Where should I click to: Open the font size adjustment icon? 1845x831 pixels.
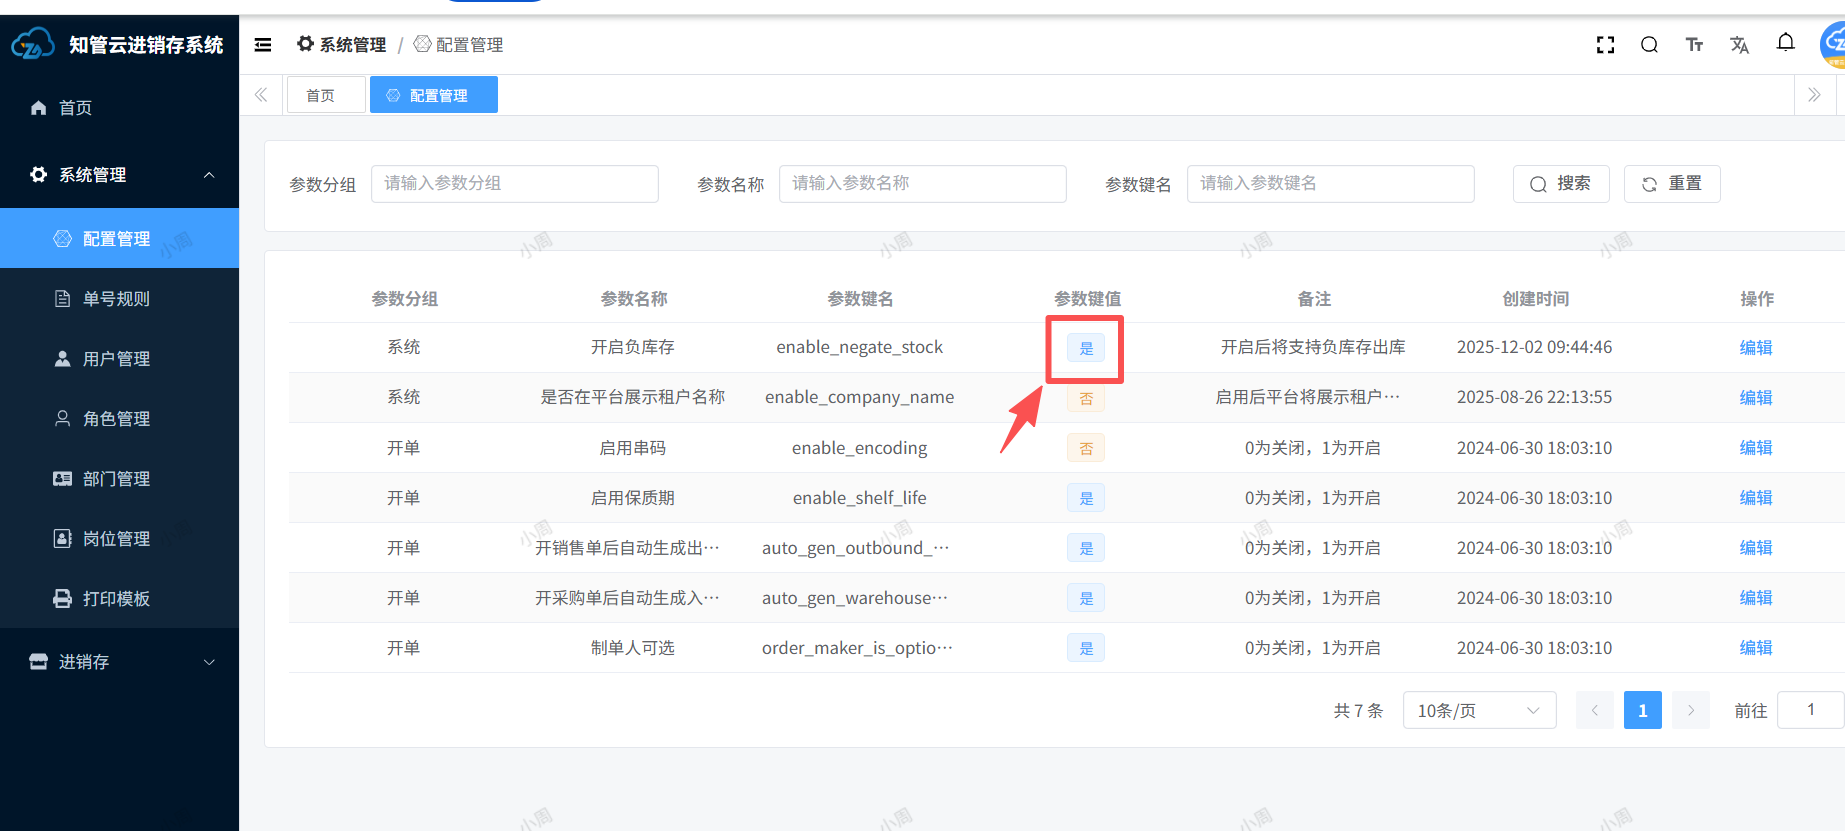tap(1694, 45)
